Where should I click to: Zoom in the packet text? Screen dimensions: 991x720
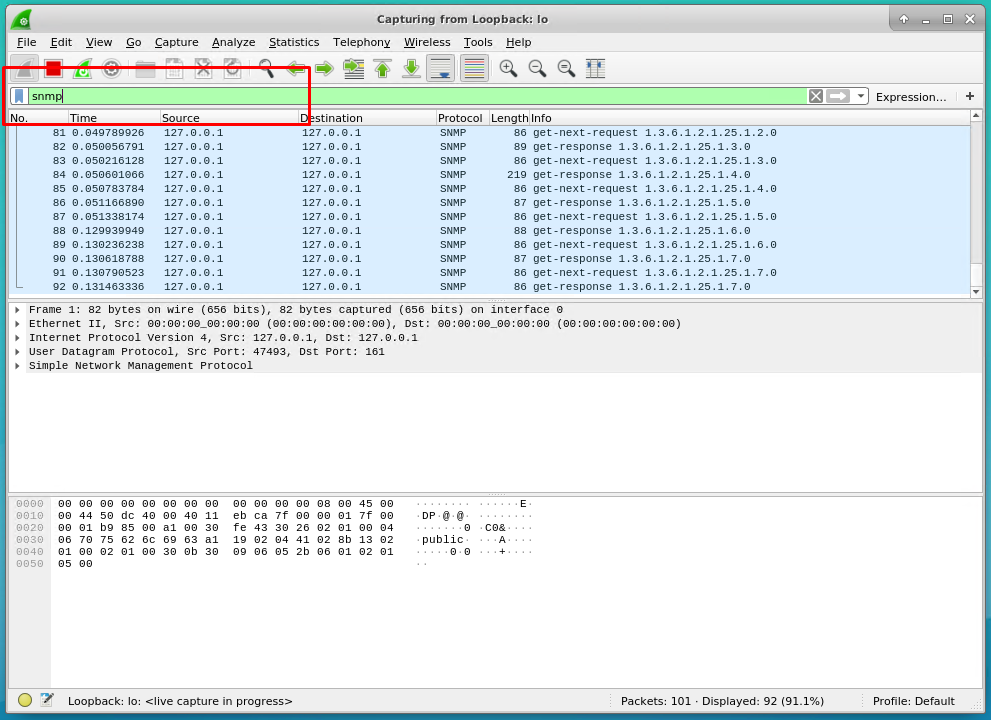tap(508, 68)
